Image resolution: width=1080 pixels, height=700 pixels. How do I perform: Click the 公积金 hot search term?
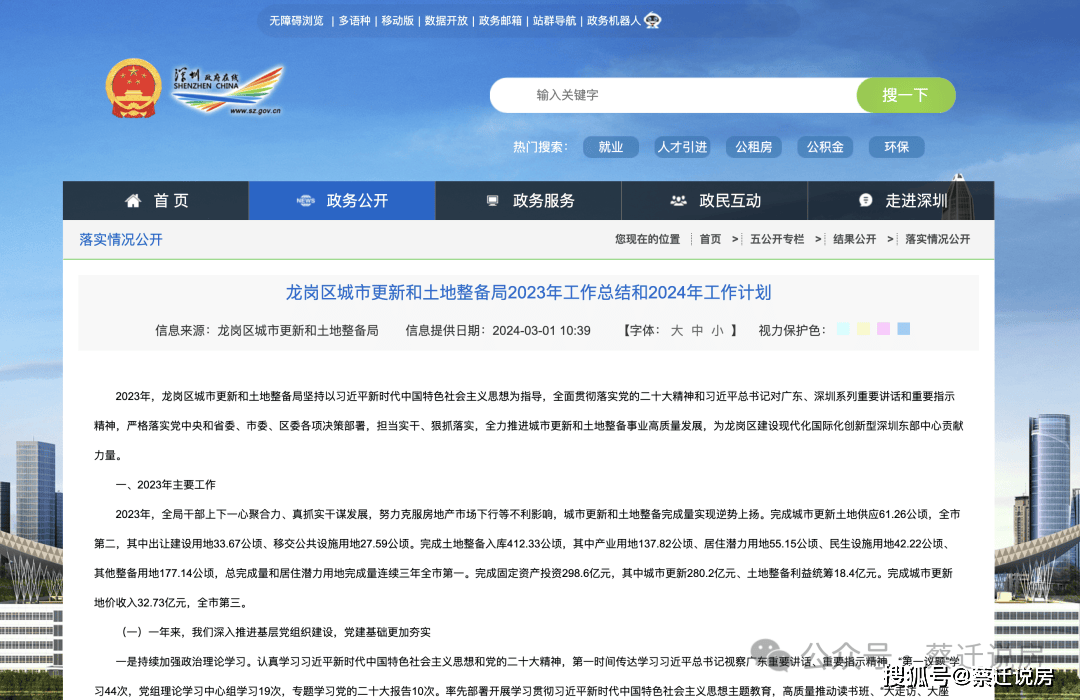(825, 147)
